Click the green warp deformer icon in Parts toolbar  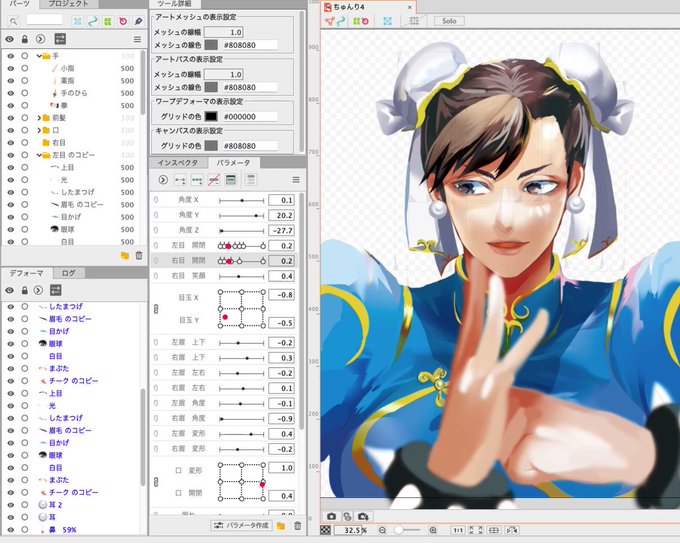(108, 21)
